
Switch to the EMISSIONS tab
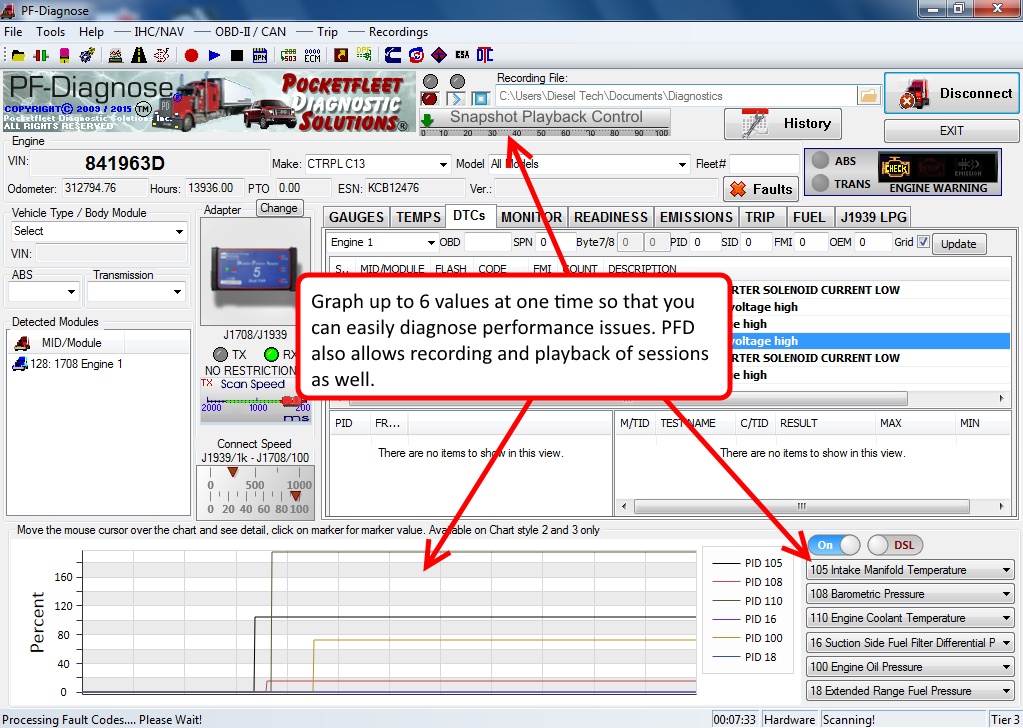[x=696, y=217]
